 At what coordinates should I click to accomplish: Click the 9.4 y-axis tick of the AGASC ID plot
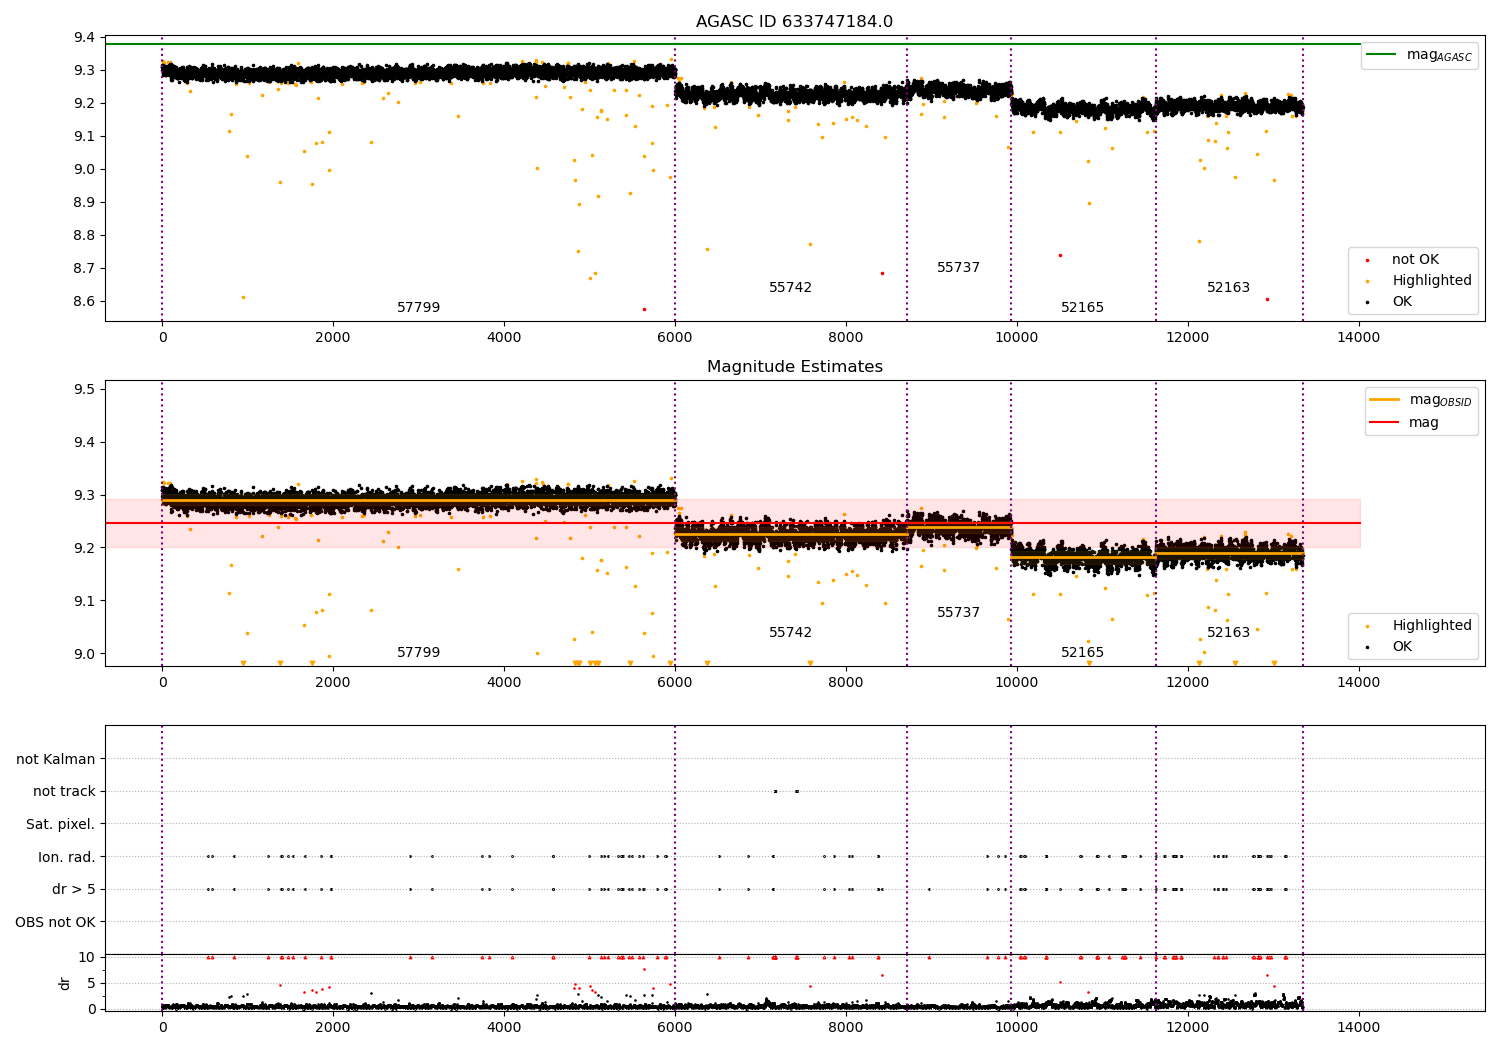pos(85,38)
